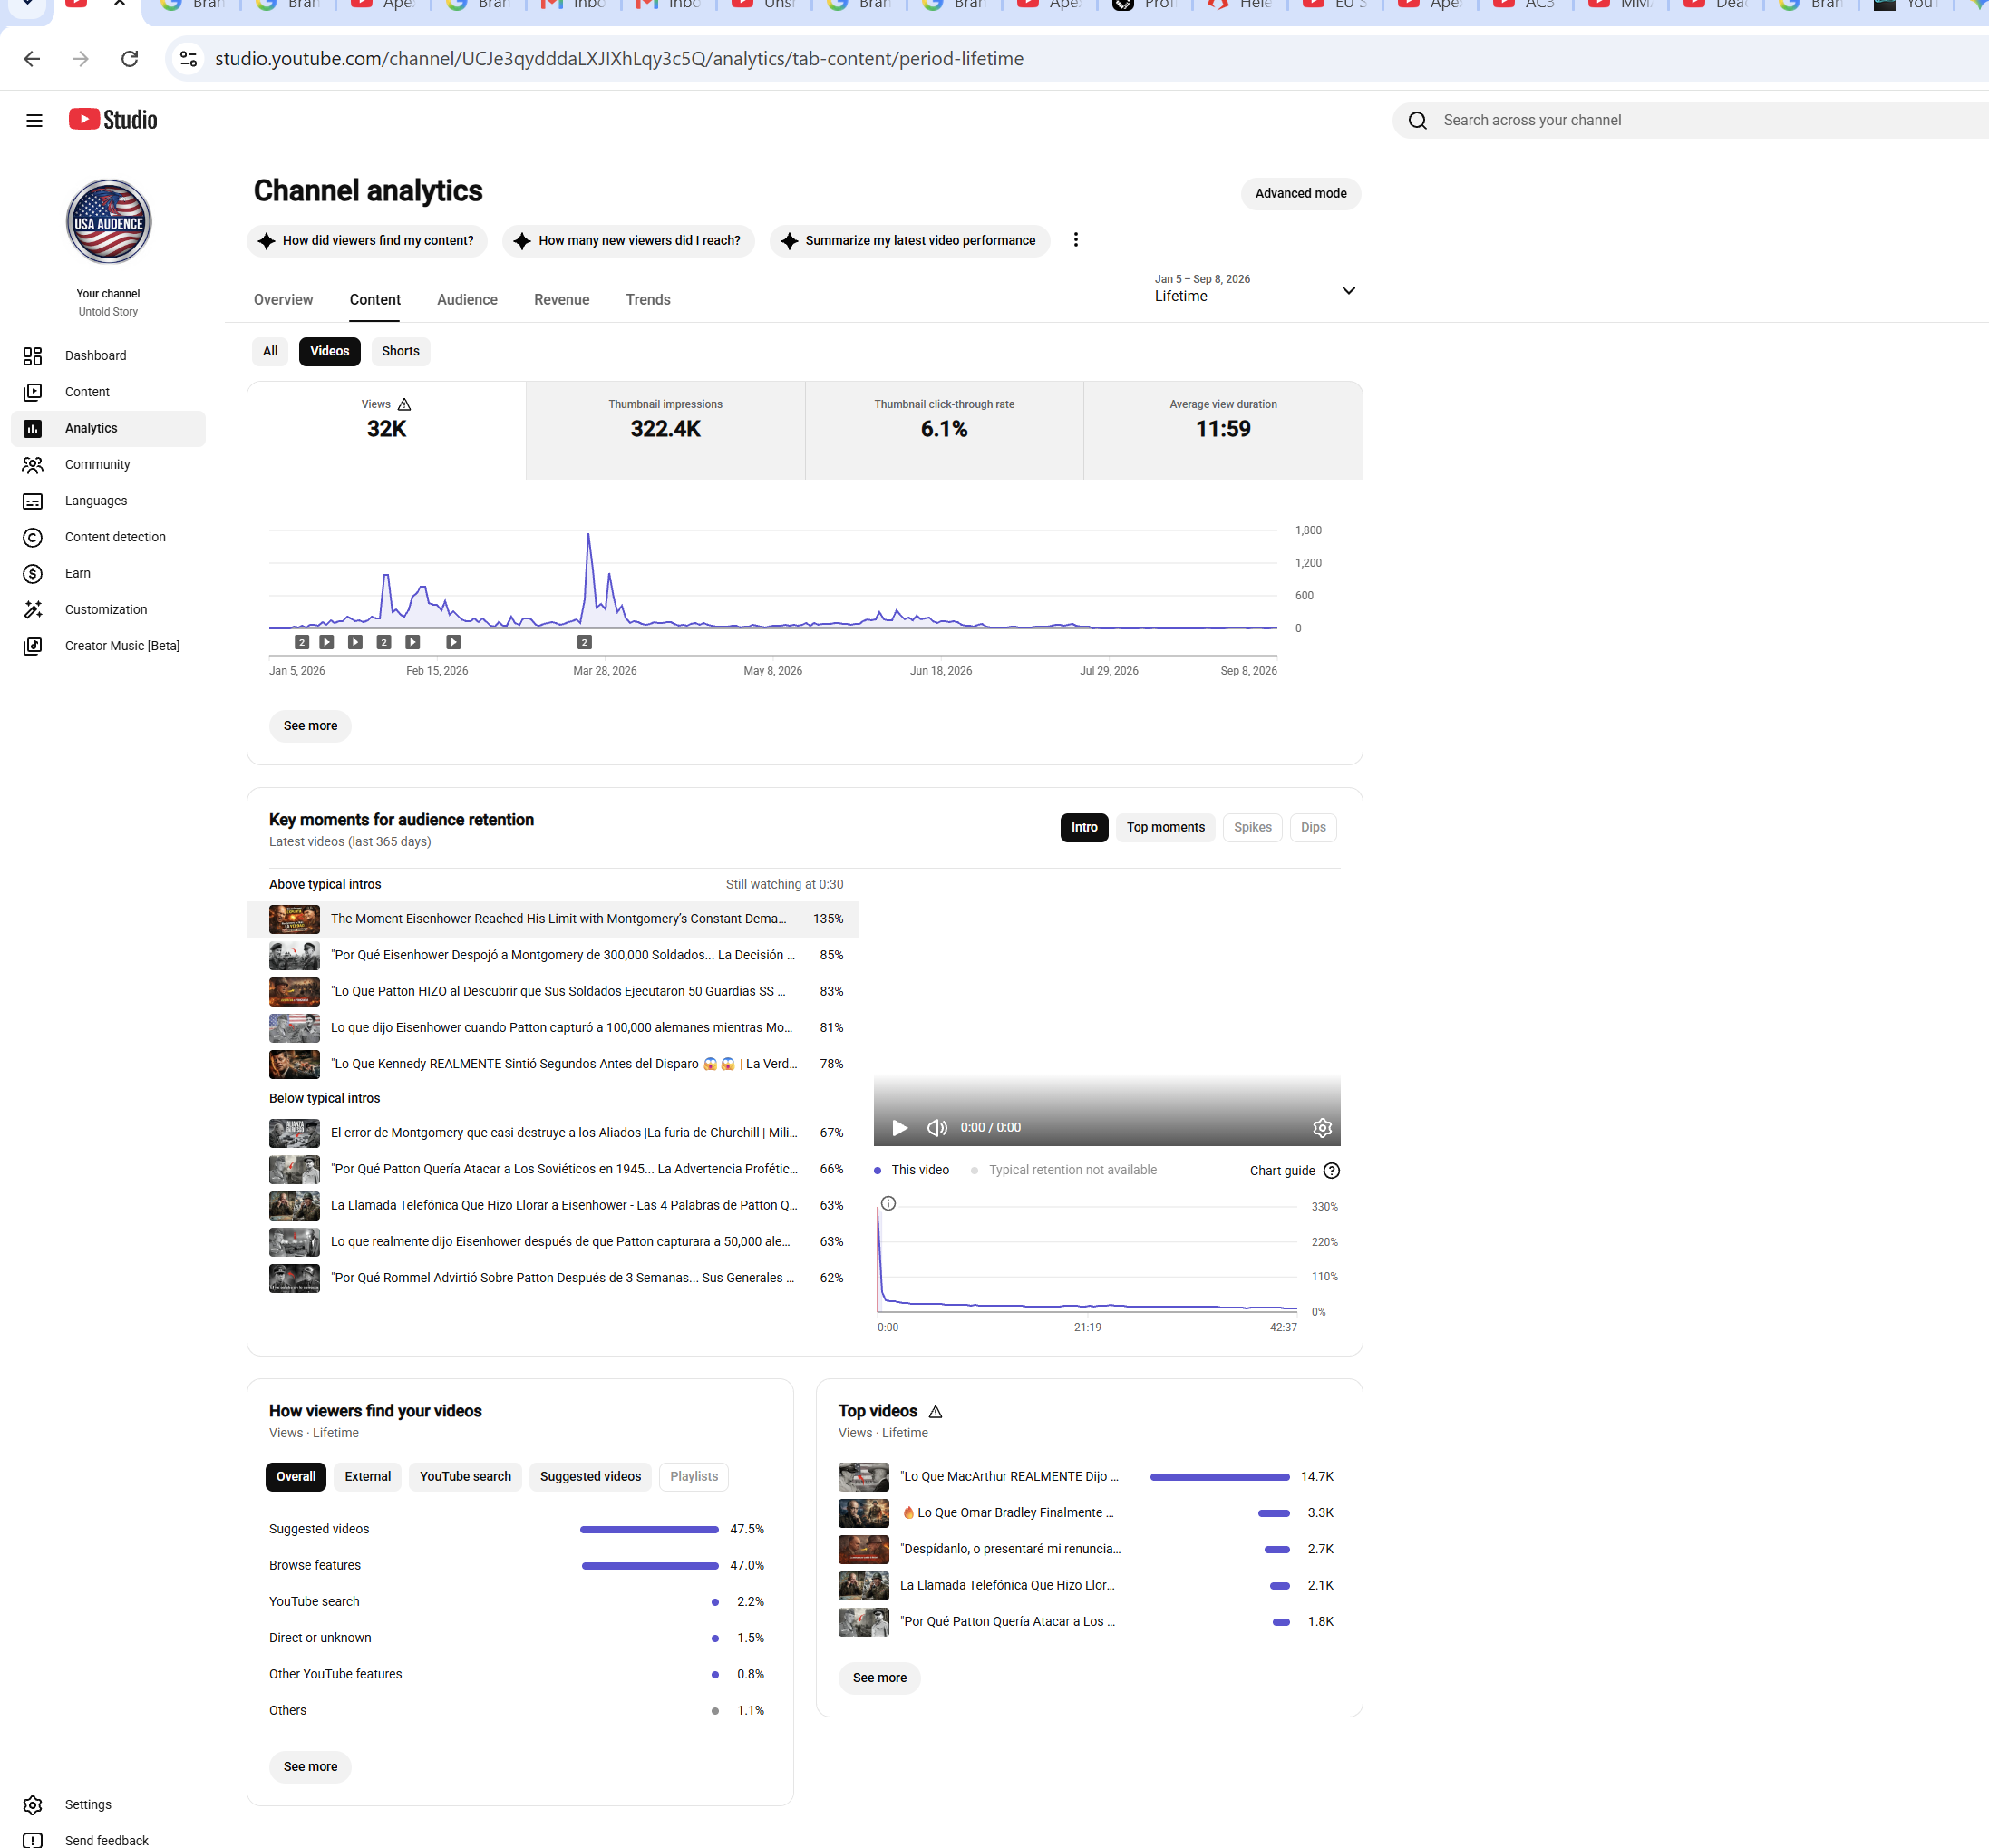Open the Audience tab
1989x1848 pixels.
tap(467, 300)
